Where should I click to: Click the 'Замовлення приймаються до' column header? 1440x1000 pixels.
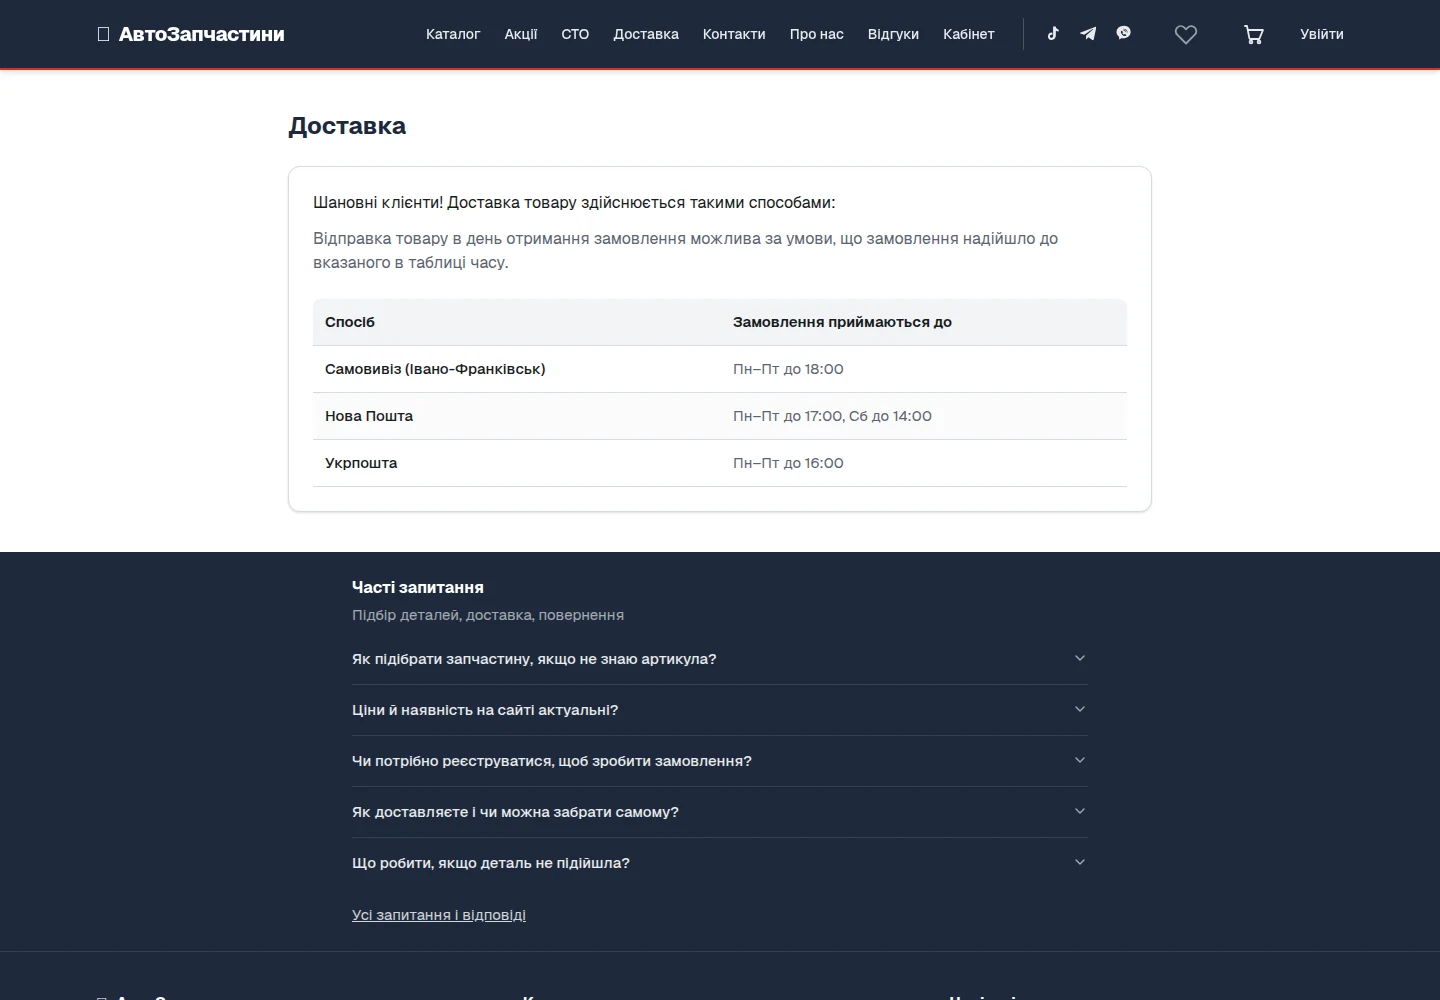[x=924, y=322]
